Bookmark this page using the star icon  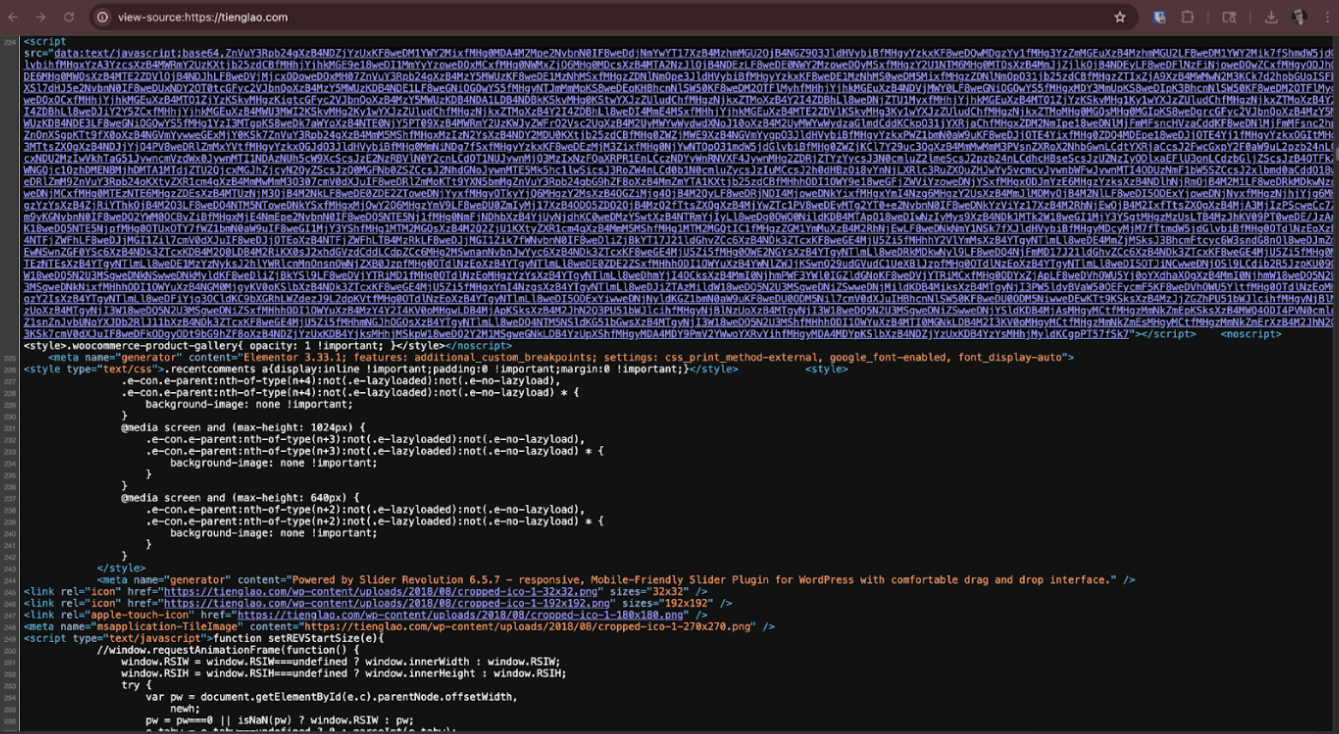1120,17
